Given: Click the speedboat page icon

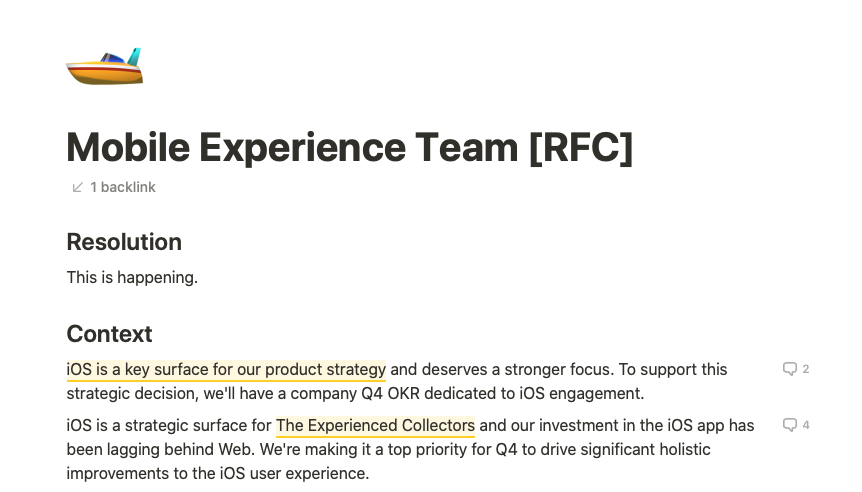Looking at the screenshot, I should (x=104, y=66).
